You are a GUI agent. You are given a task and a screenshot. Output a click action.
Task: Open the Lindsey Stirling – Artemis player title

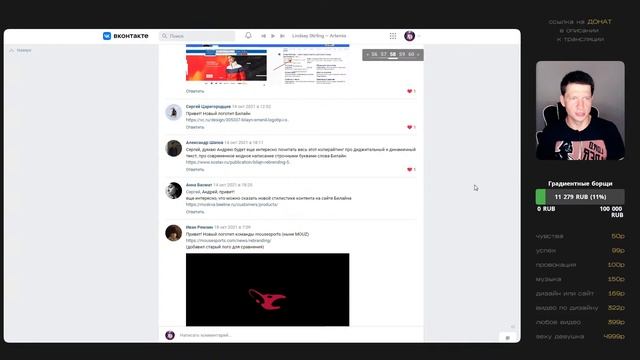point(319,36)
